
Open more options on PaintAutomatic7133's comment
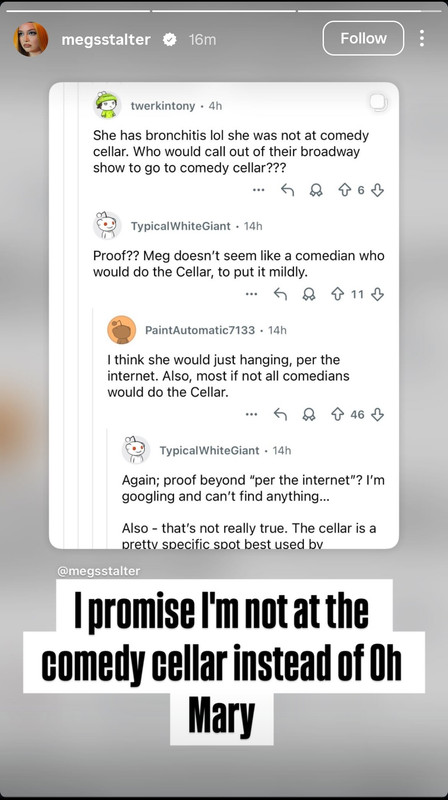(252, 414)
